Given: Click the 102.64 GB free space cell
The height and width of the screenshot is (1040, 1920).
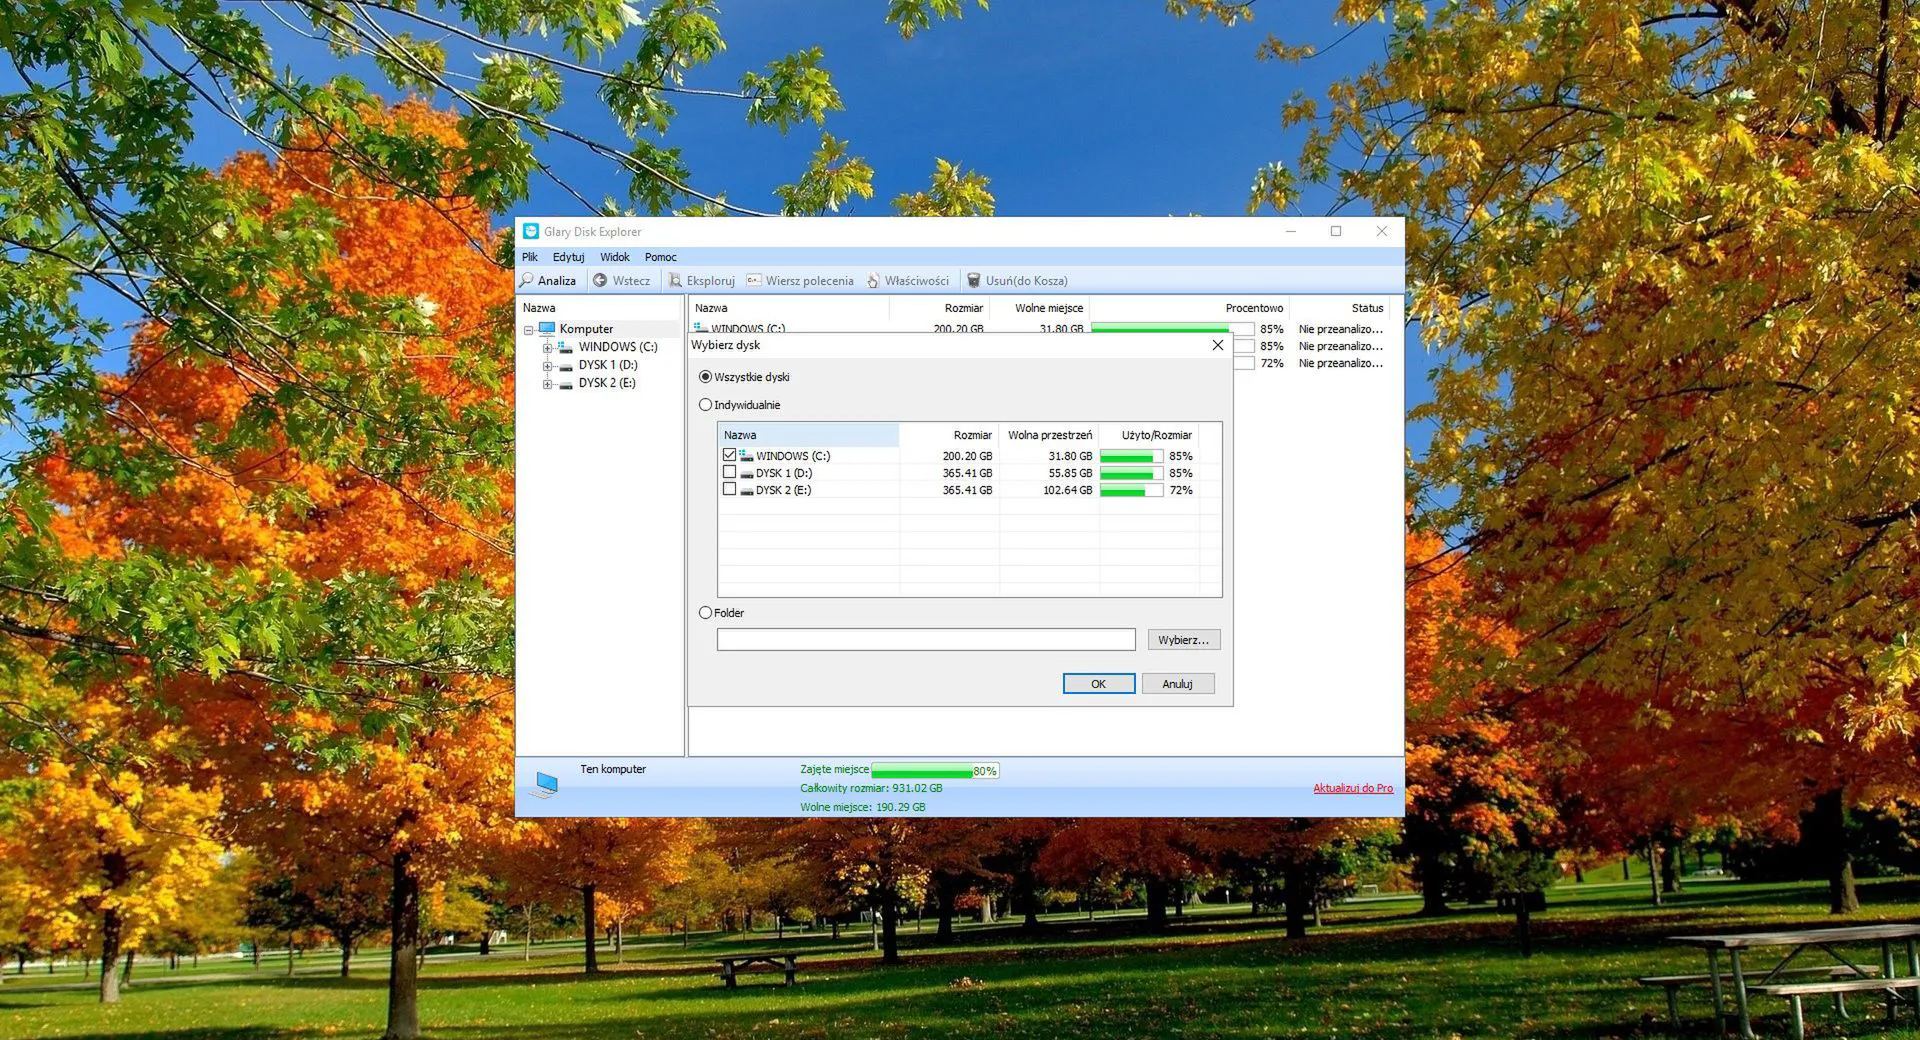Looking at the screenshot, I should (x=1067, y=491).
